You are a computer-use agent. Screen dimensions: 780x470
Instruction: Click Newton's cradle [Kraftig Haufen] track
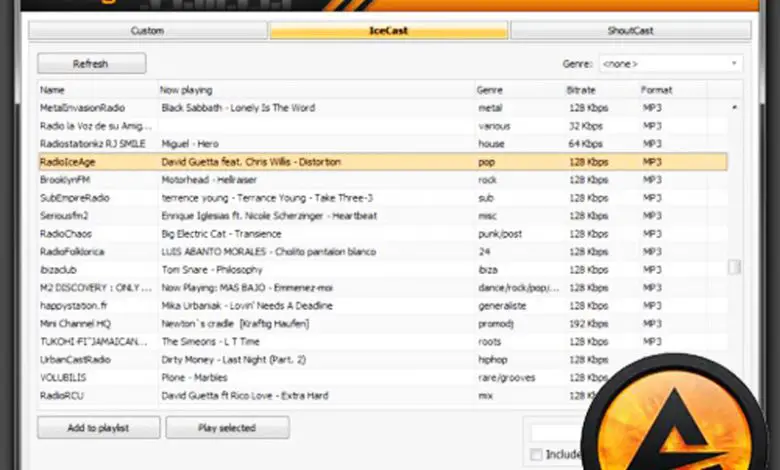[235, 324]
